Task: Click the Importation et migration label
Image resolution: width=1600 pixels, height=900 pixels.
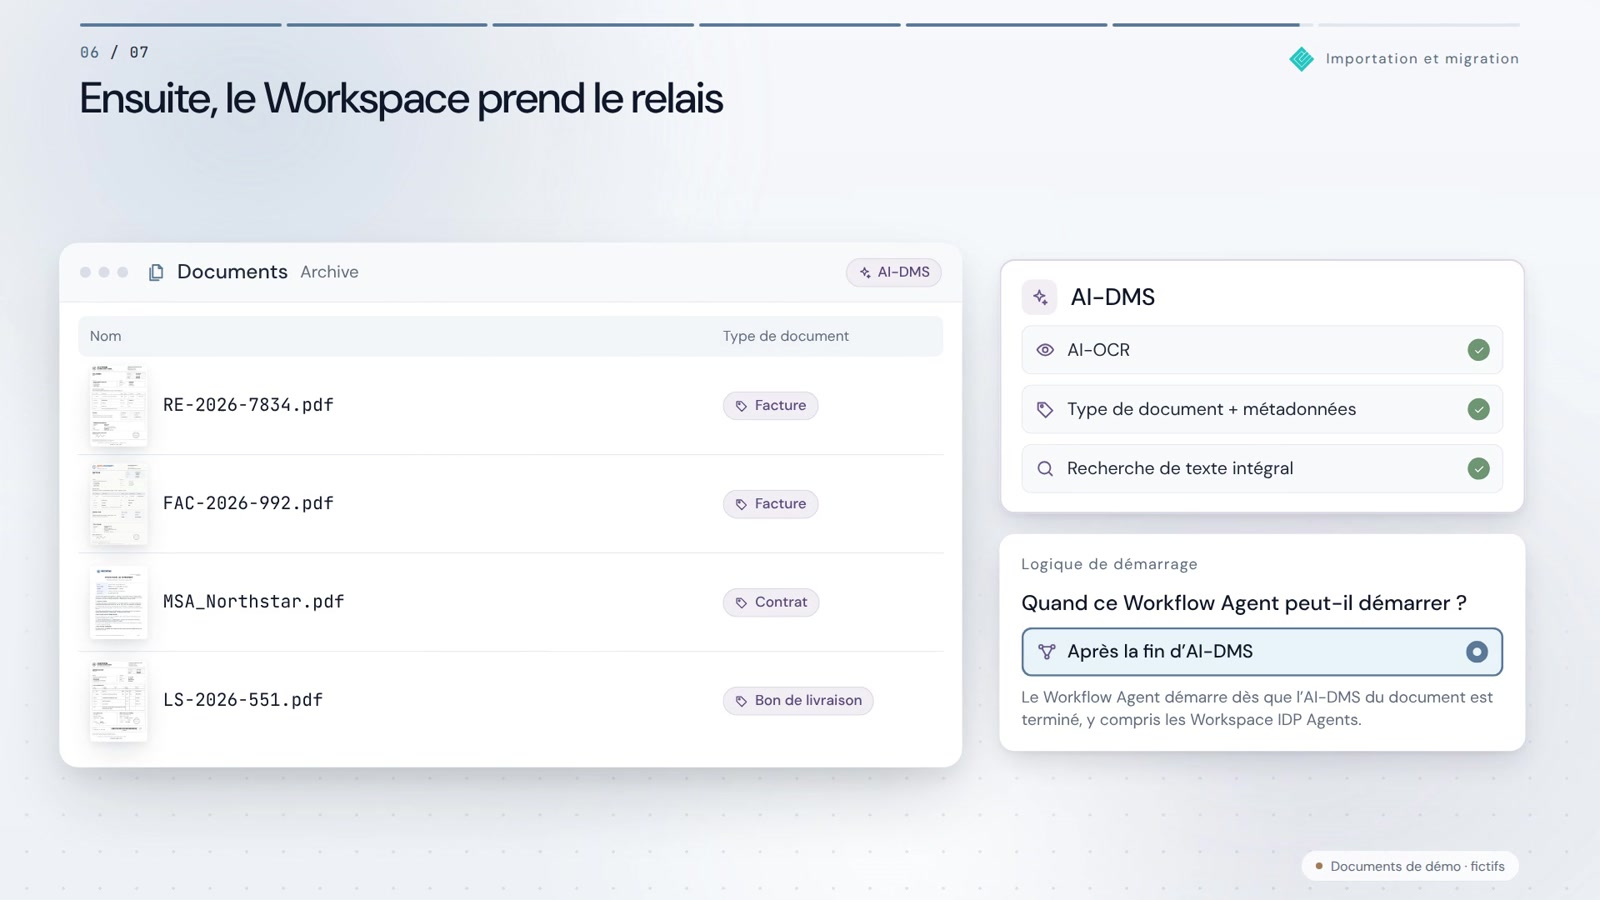Action: click(1422, 59)
